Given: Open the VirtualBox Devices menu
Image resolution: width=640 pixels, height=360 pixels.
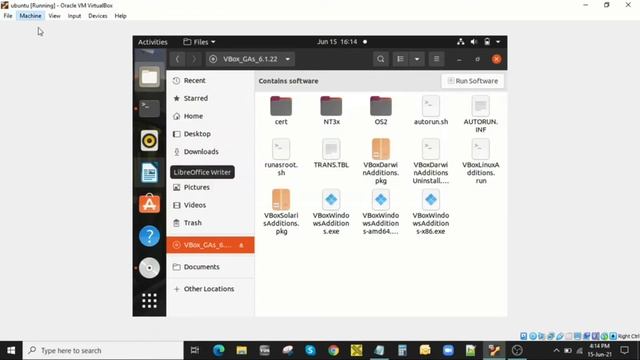Looking at the screenshot, I should [x=98, y=16].
